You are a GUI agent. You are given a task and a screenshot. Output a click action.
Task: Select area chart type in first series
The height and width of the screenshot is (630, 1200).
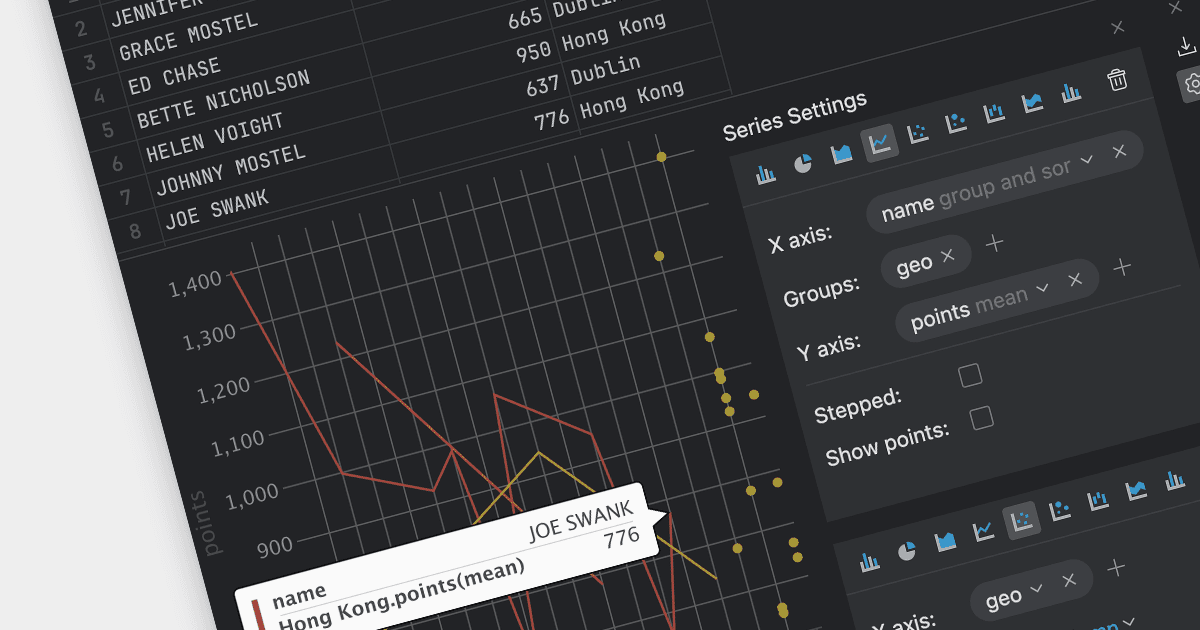[x=842, y=155]
